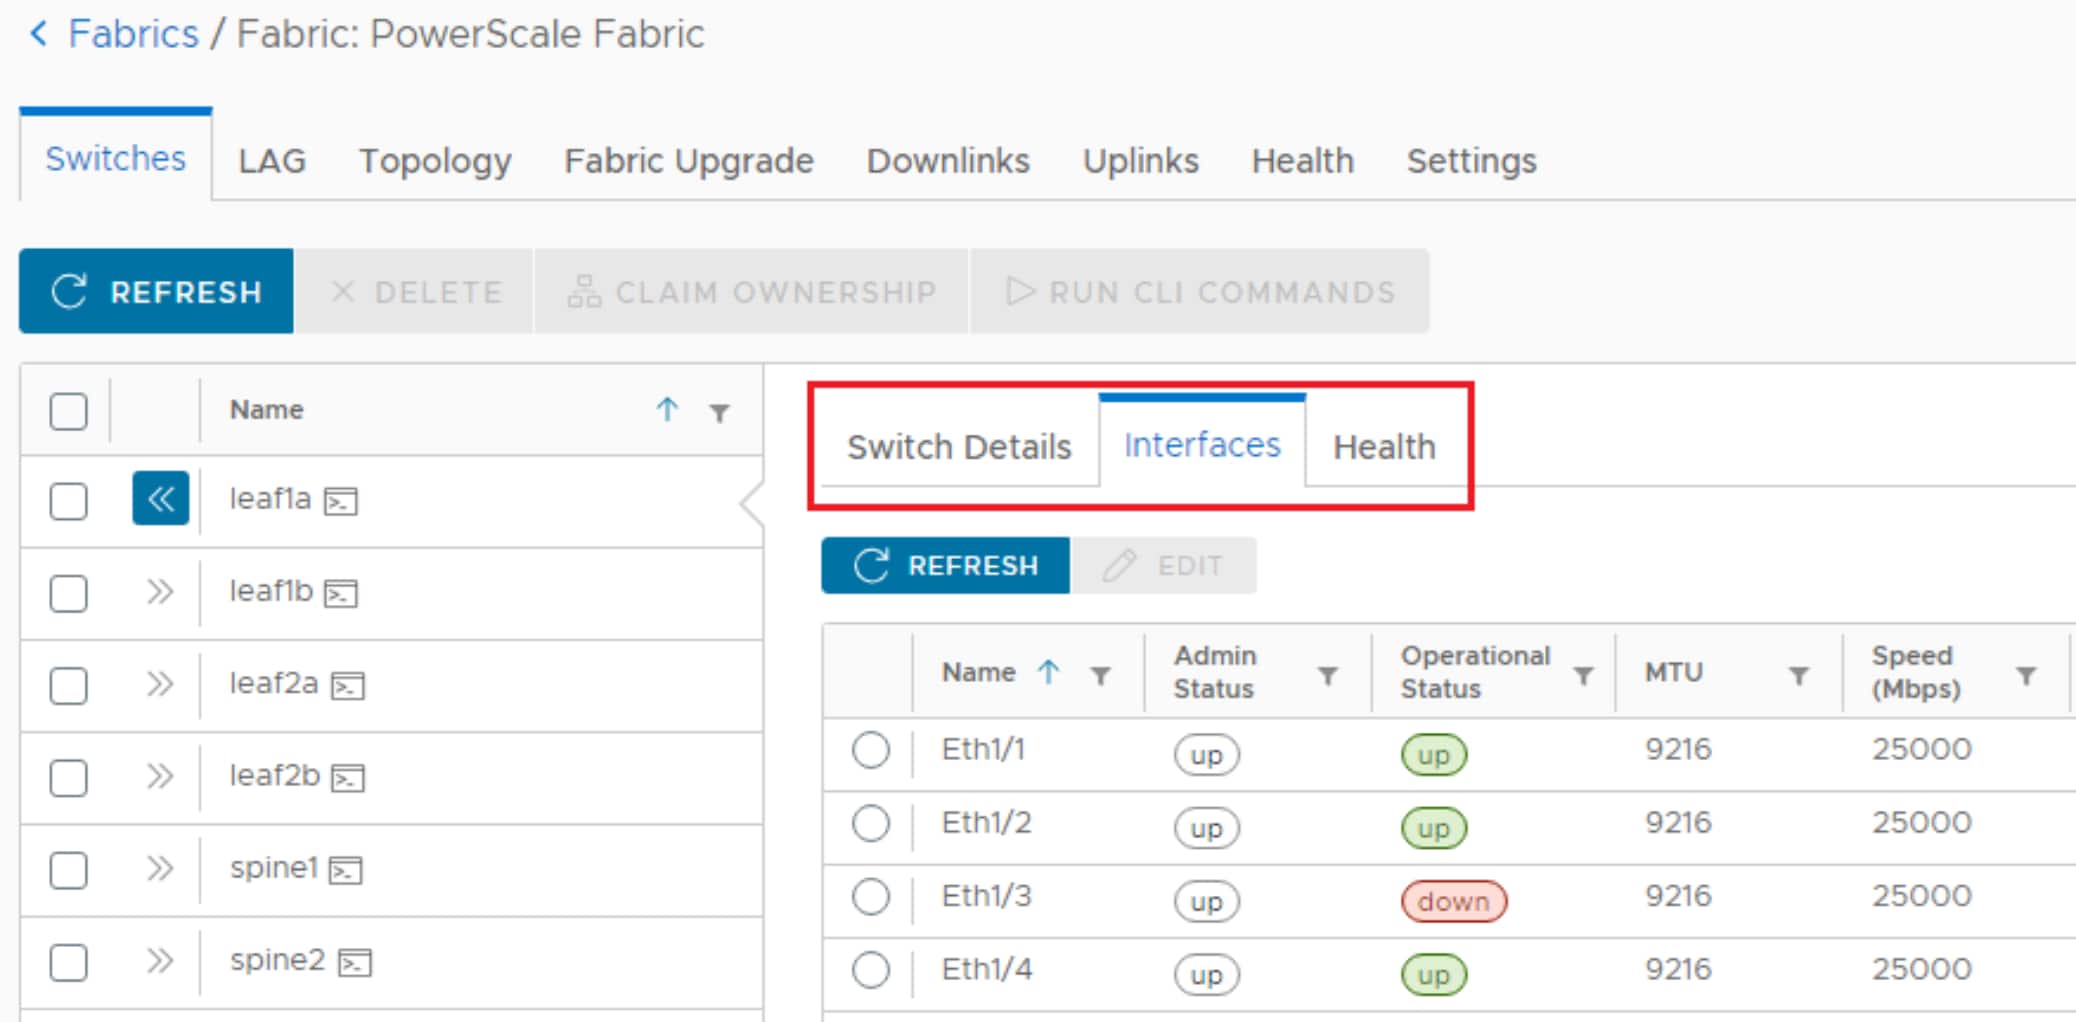Switch to the Topology tab
This screenshot has height=1022, width=2076.
tap(435, 161)
